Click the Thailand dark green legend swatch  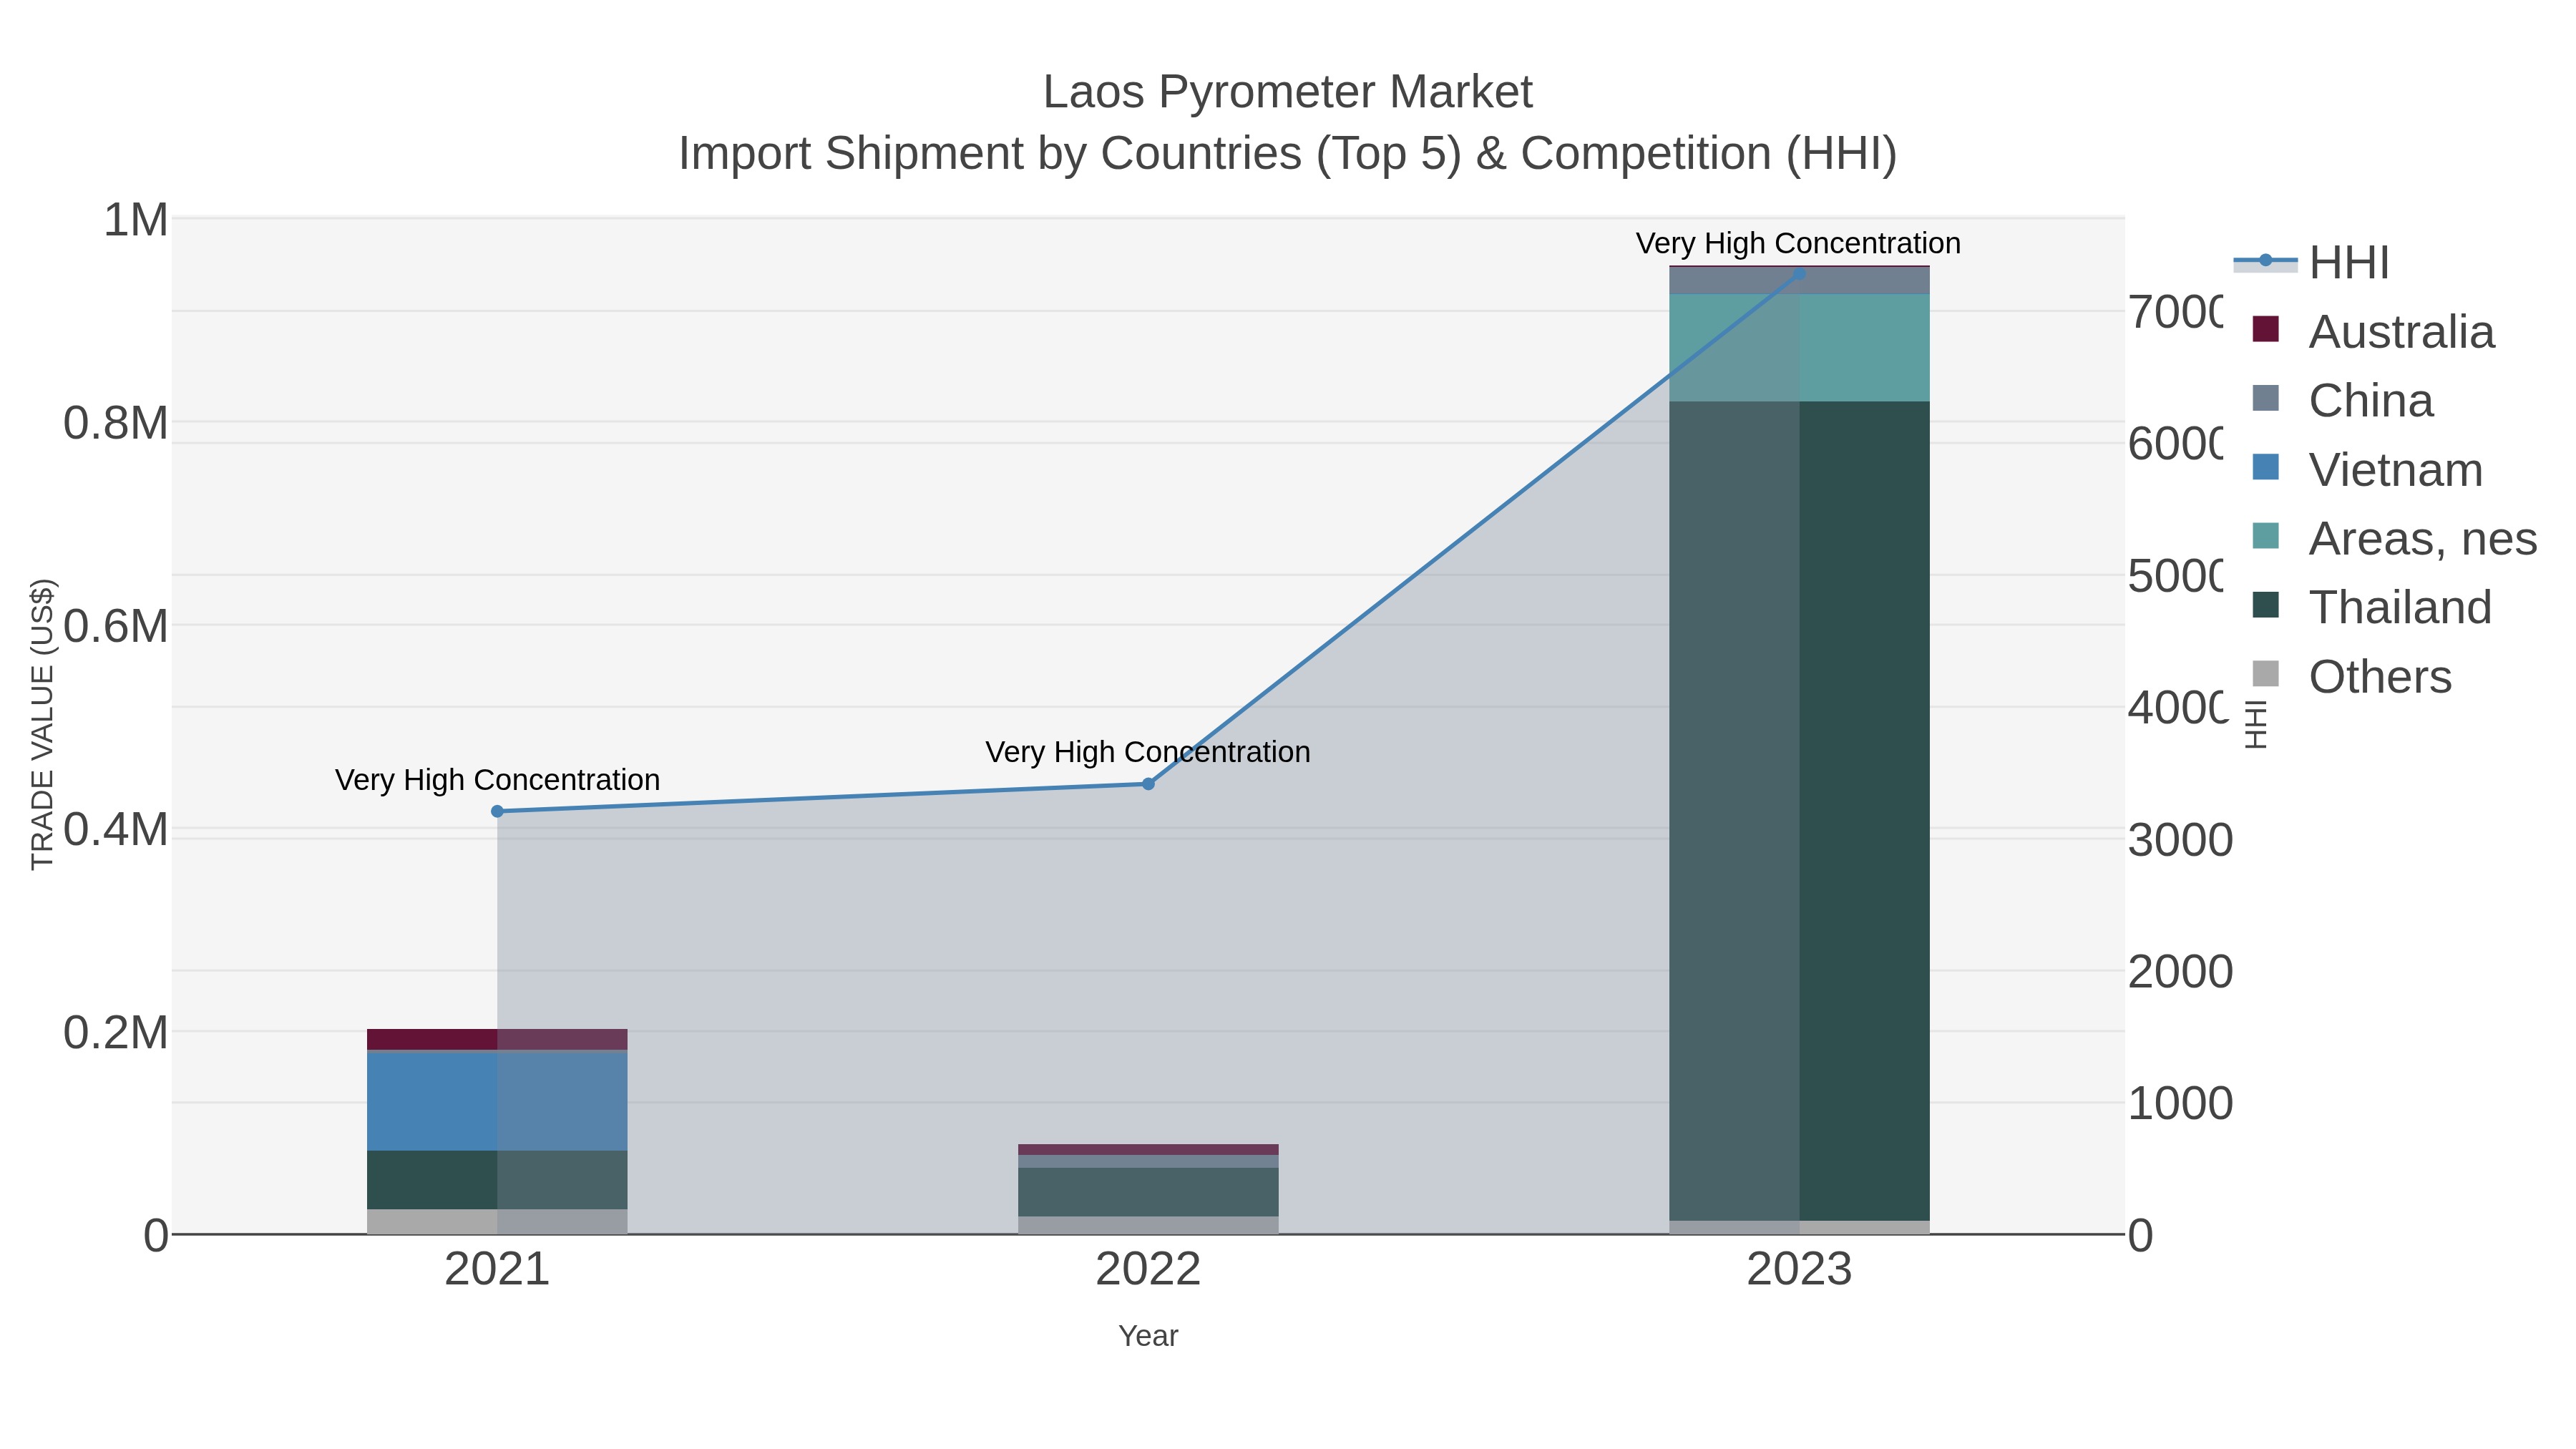[2266, 605]
